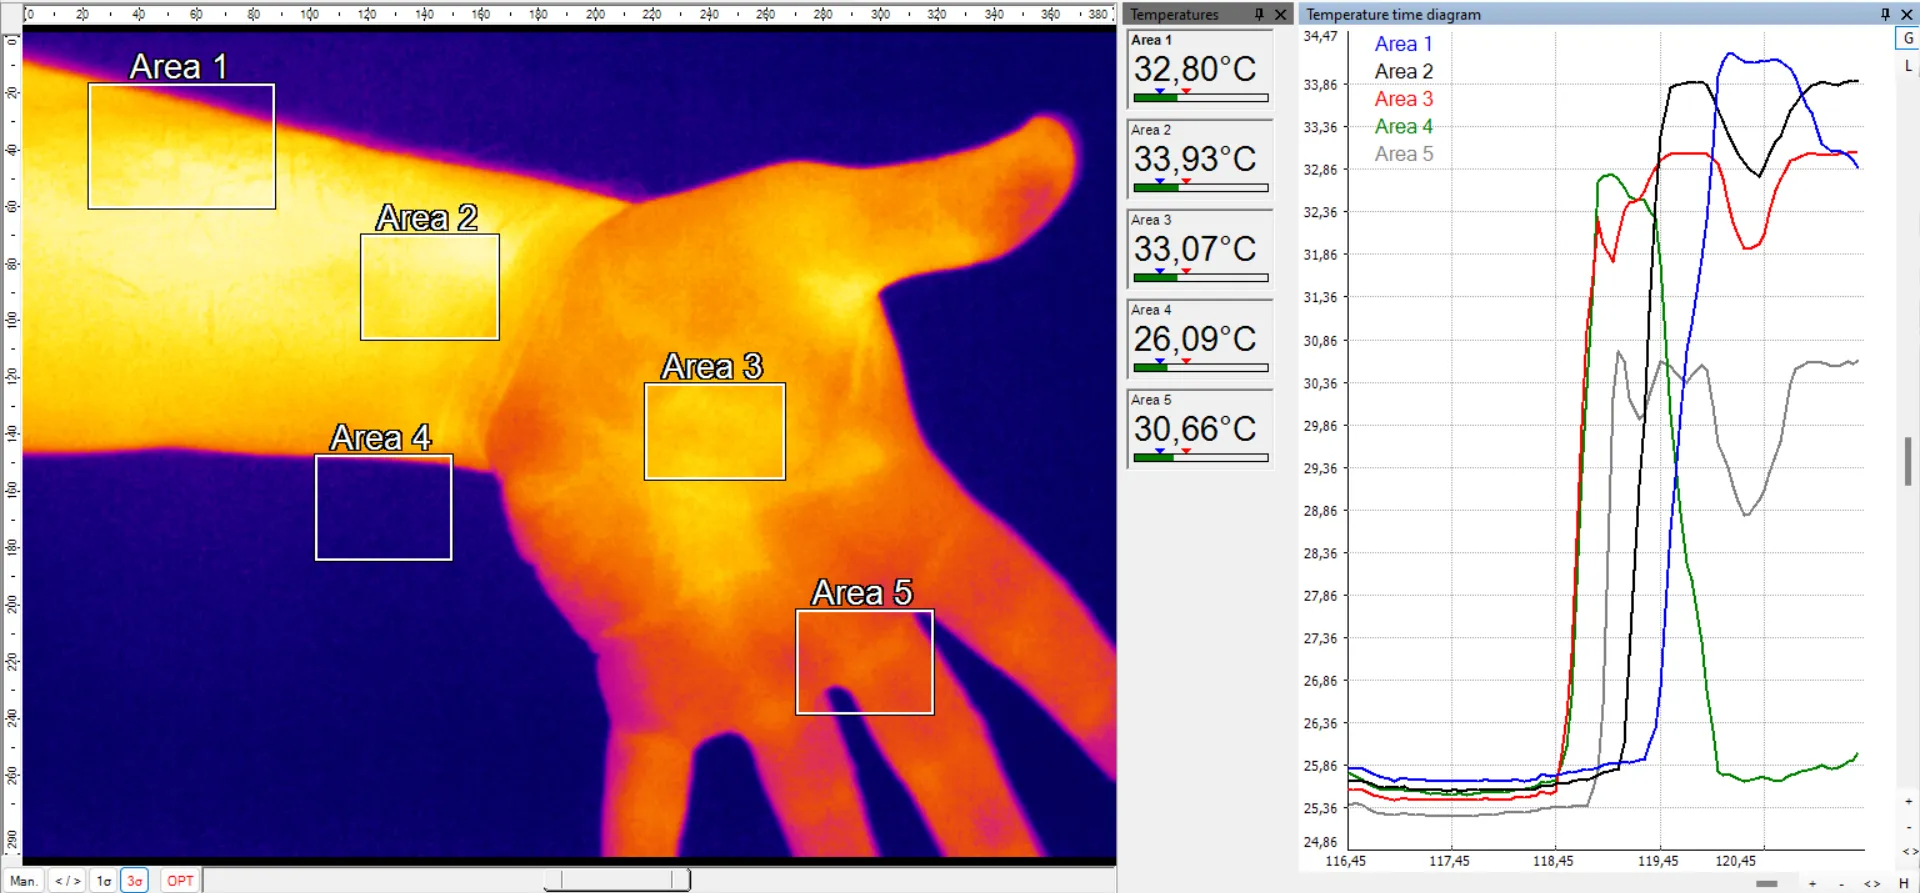The image size is (1920, 893).
Task: Toggle the L mode in diagram
Action: pos(1908,66)
